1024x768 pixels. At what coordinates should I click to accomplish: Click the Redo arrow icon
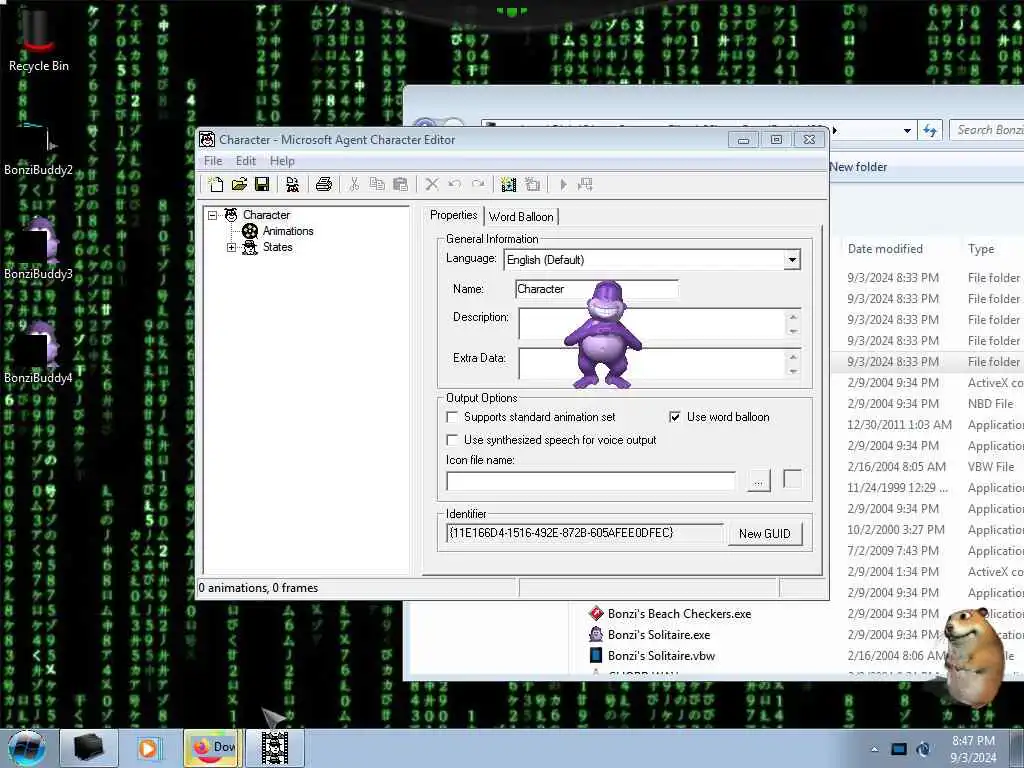pyautogui.click(x=478, y=185)
